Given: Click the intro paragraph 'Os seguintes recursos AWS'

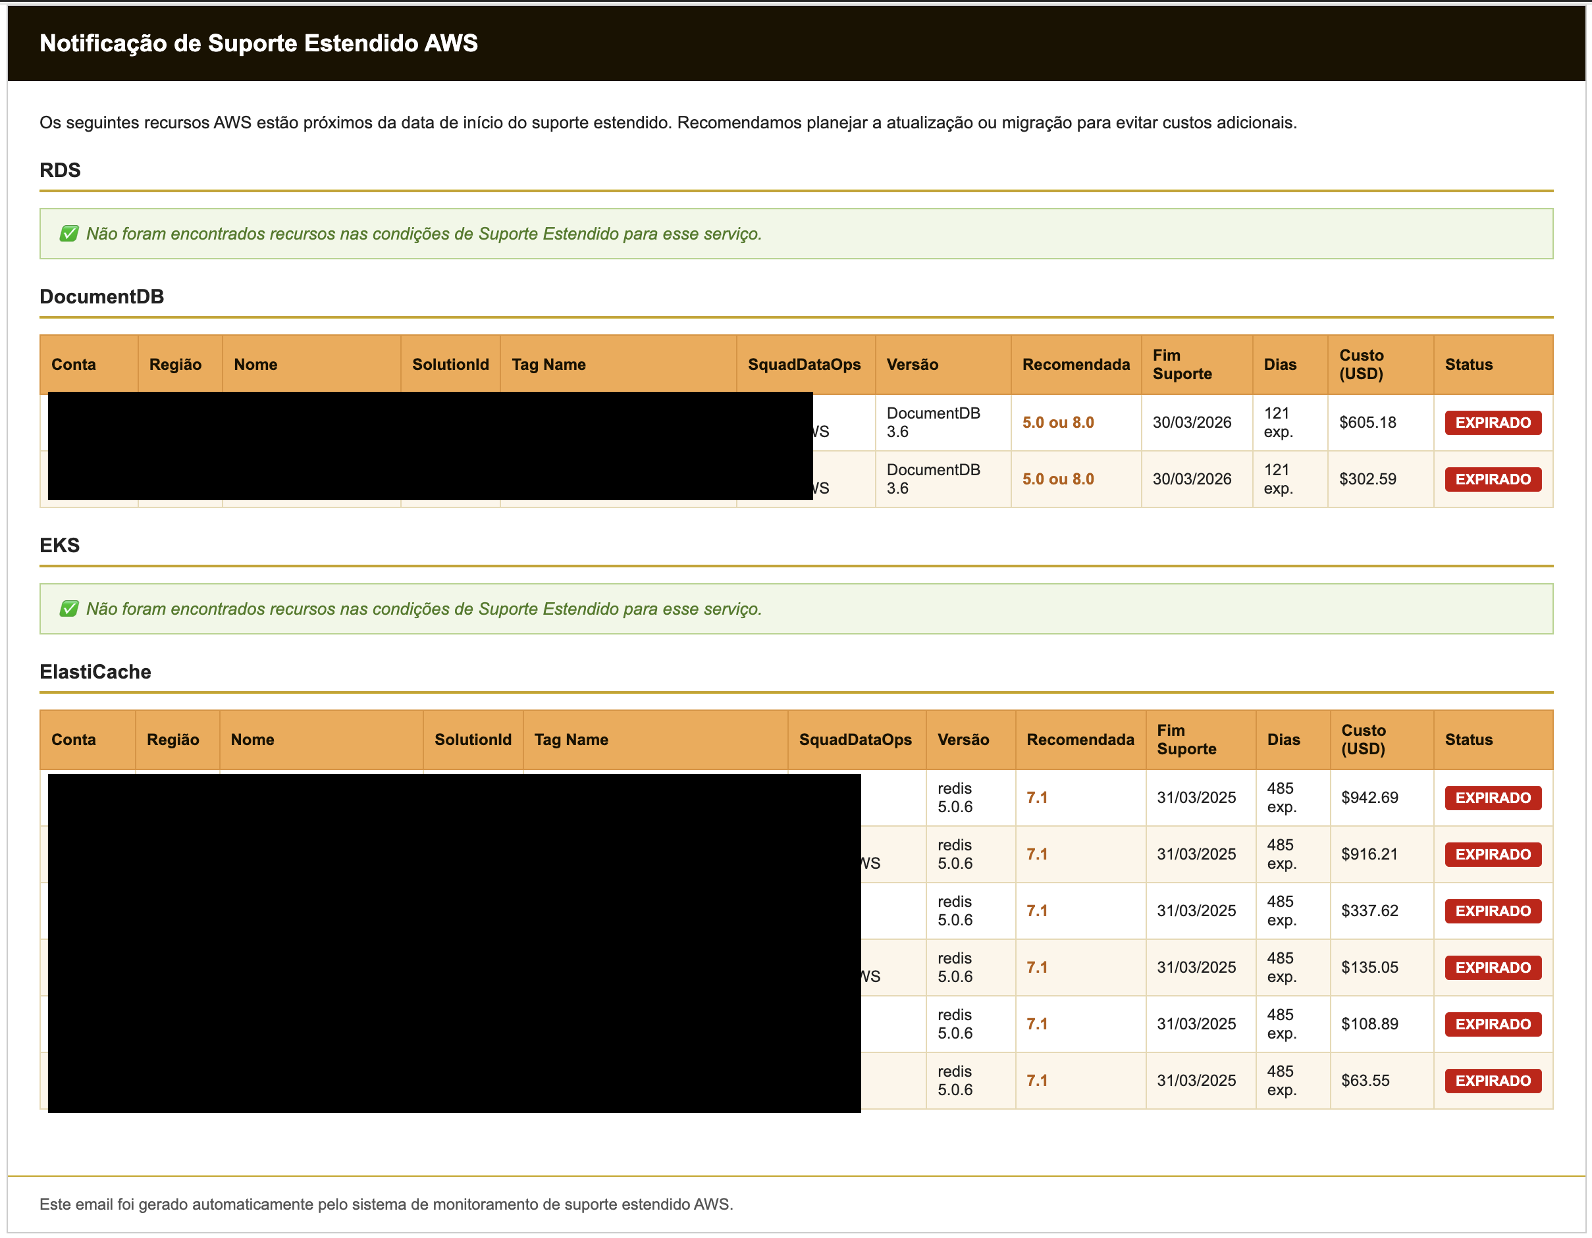Looking at the screenshot, I should [x=668, y=123].
